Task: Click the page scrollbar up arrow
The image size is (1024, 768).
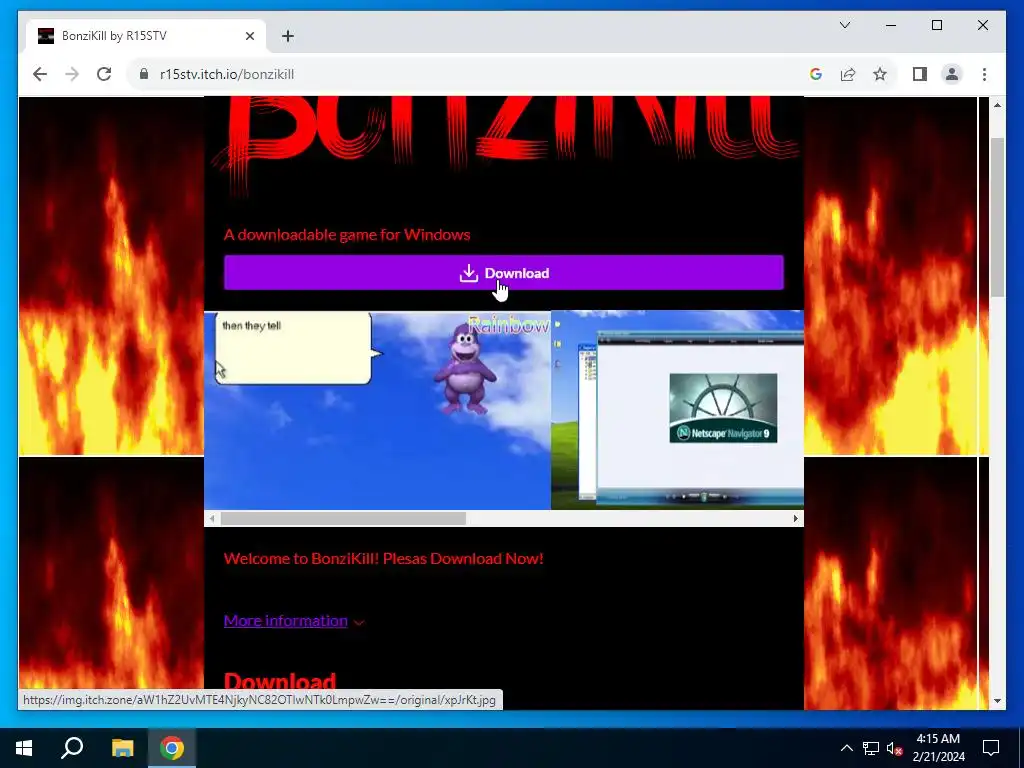Action: coord(997,105)
